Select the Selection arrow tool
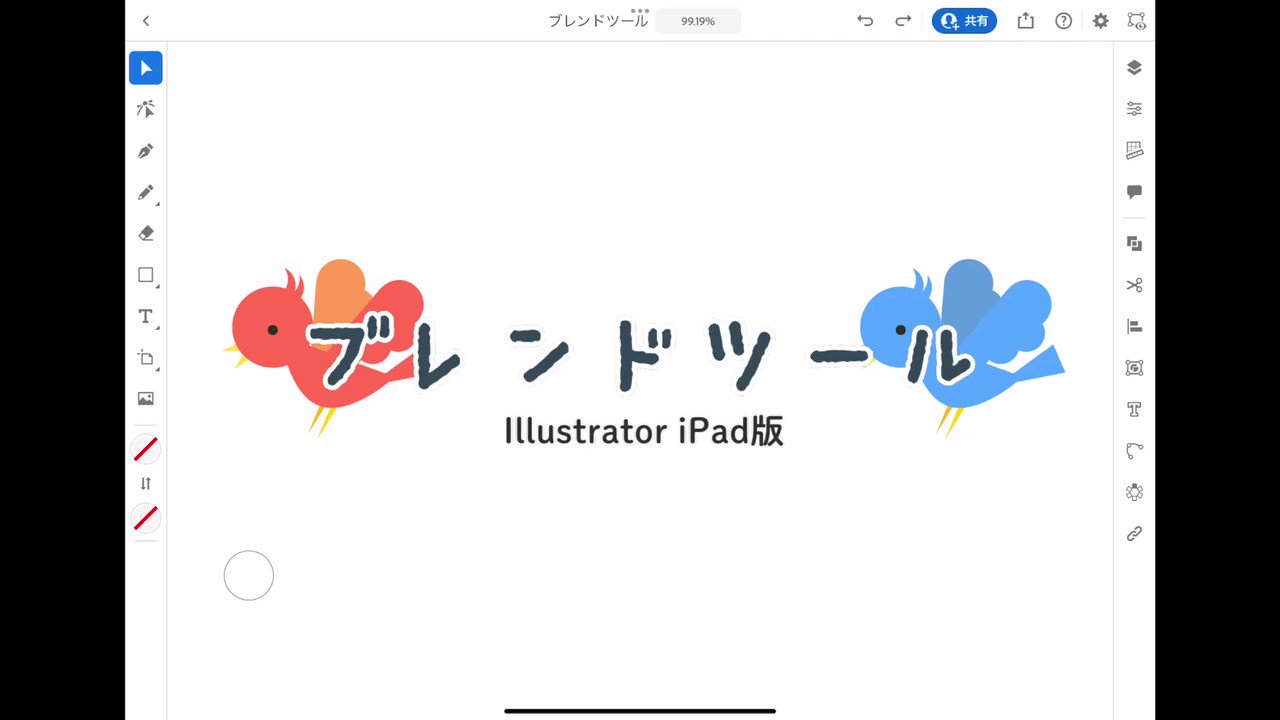The image size is (1280, 720). (x=146, y=68)
